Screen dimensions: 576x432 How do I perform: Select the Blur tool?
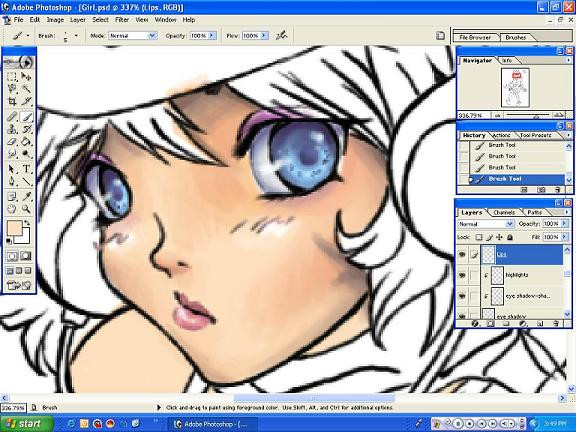point(12,154)
